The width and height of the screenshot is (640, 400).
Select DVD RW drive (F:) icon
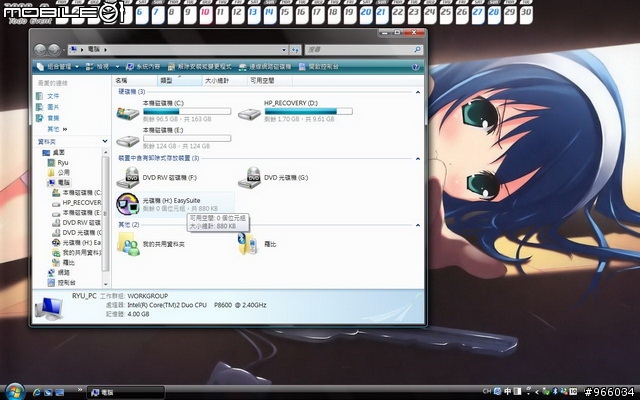(x=128, y=178)
